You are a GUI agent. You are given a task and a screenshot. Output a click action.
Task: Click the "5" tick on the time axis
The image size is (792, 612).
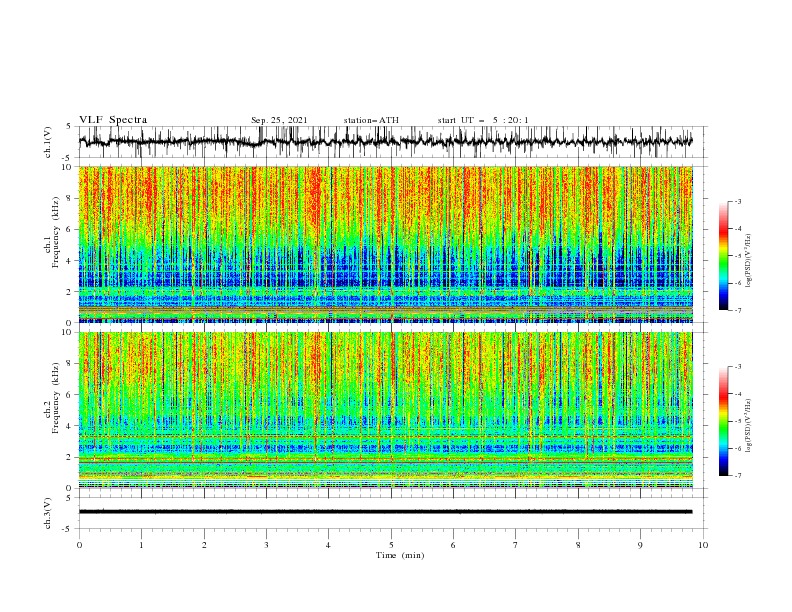(391, 545)
